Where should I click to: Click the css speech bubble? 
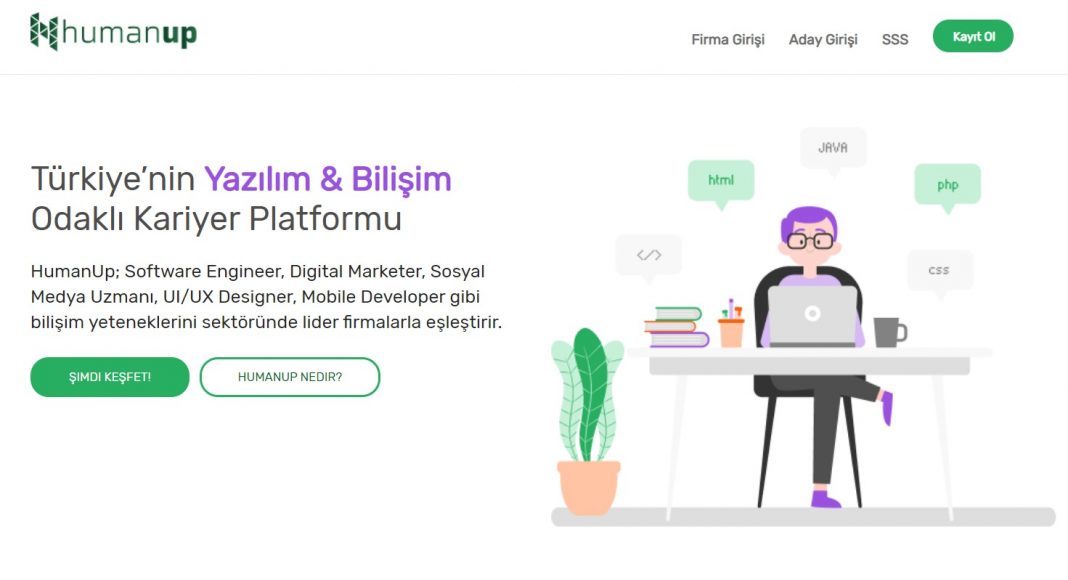(939, 272)
